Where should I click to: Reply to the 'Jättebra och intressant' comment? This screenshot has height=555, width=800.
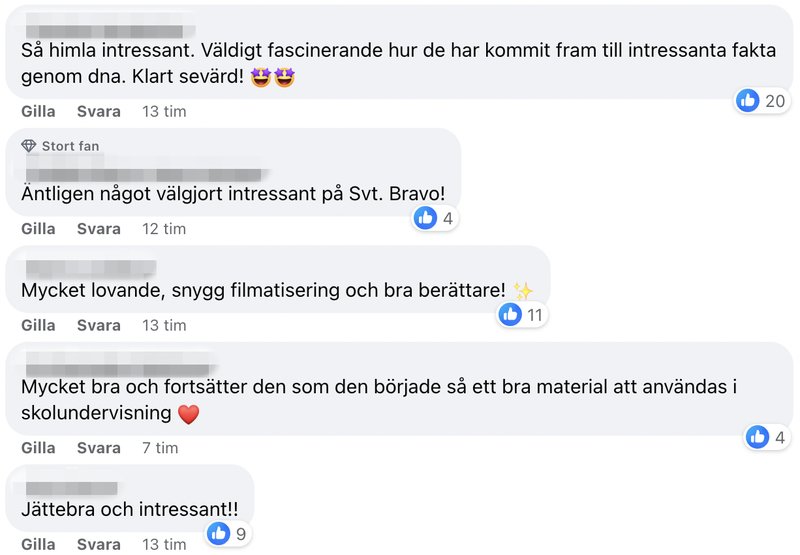98,544
